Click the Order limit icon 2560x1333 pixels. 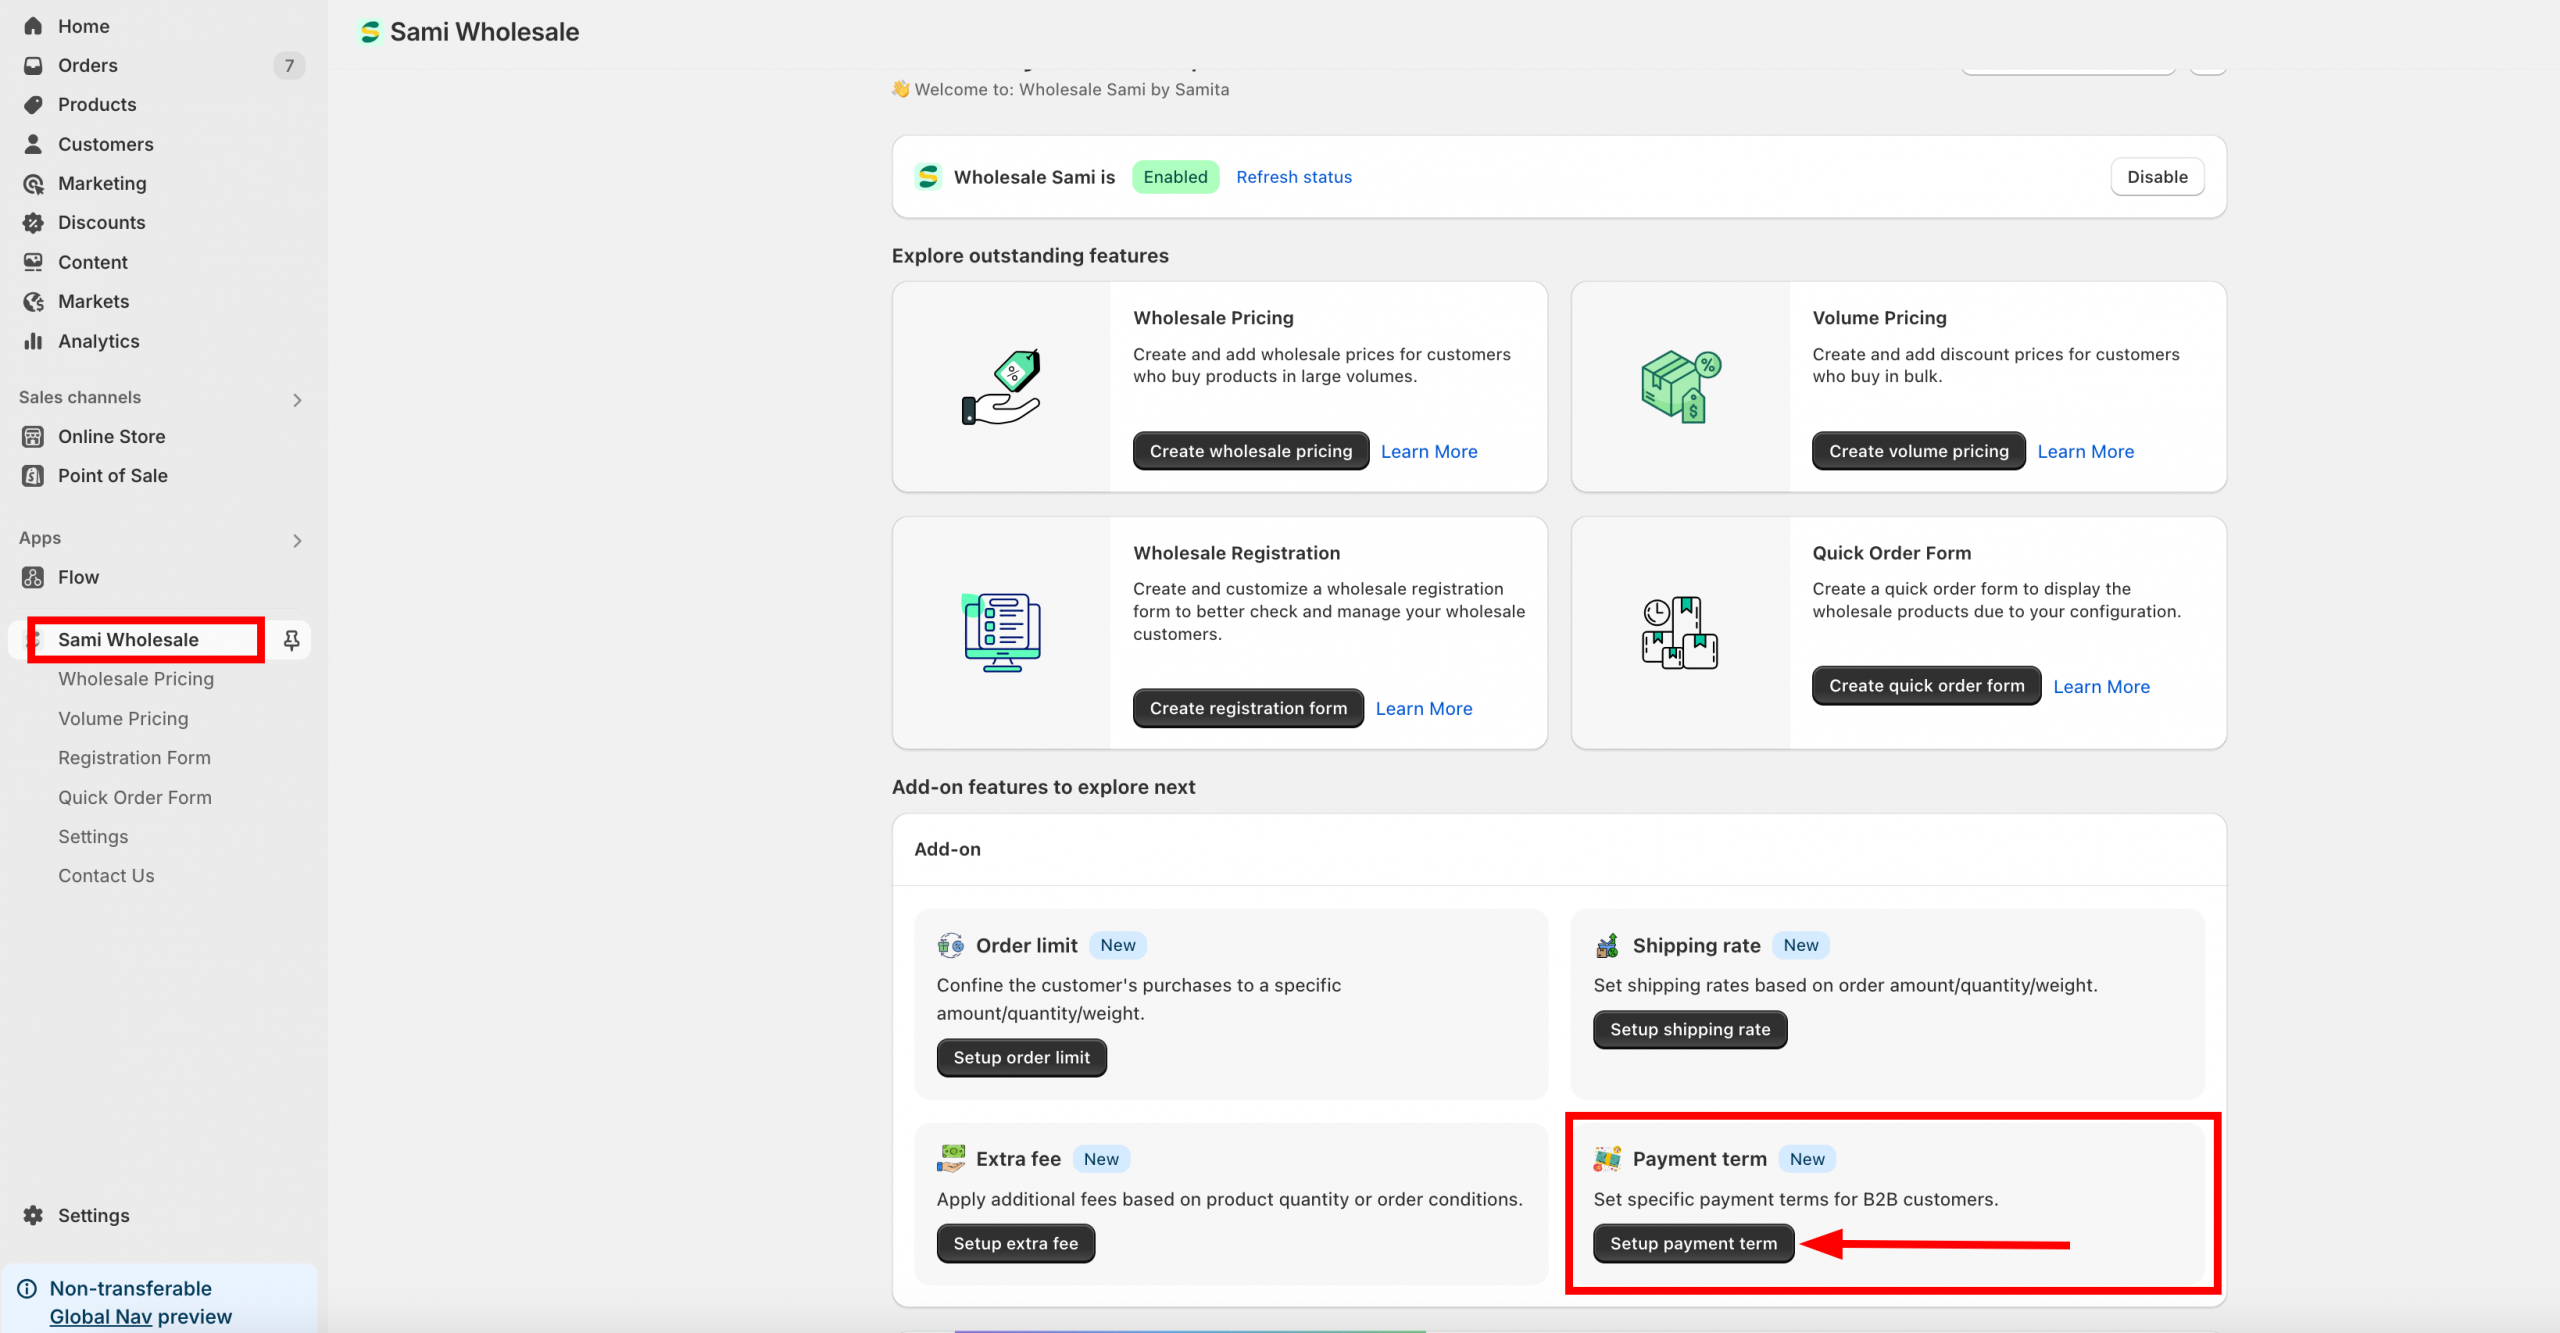click(x=950, y=945)
